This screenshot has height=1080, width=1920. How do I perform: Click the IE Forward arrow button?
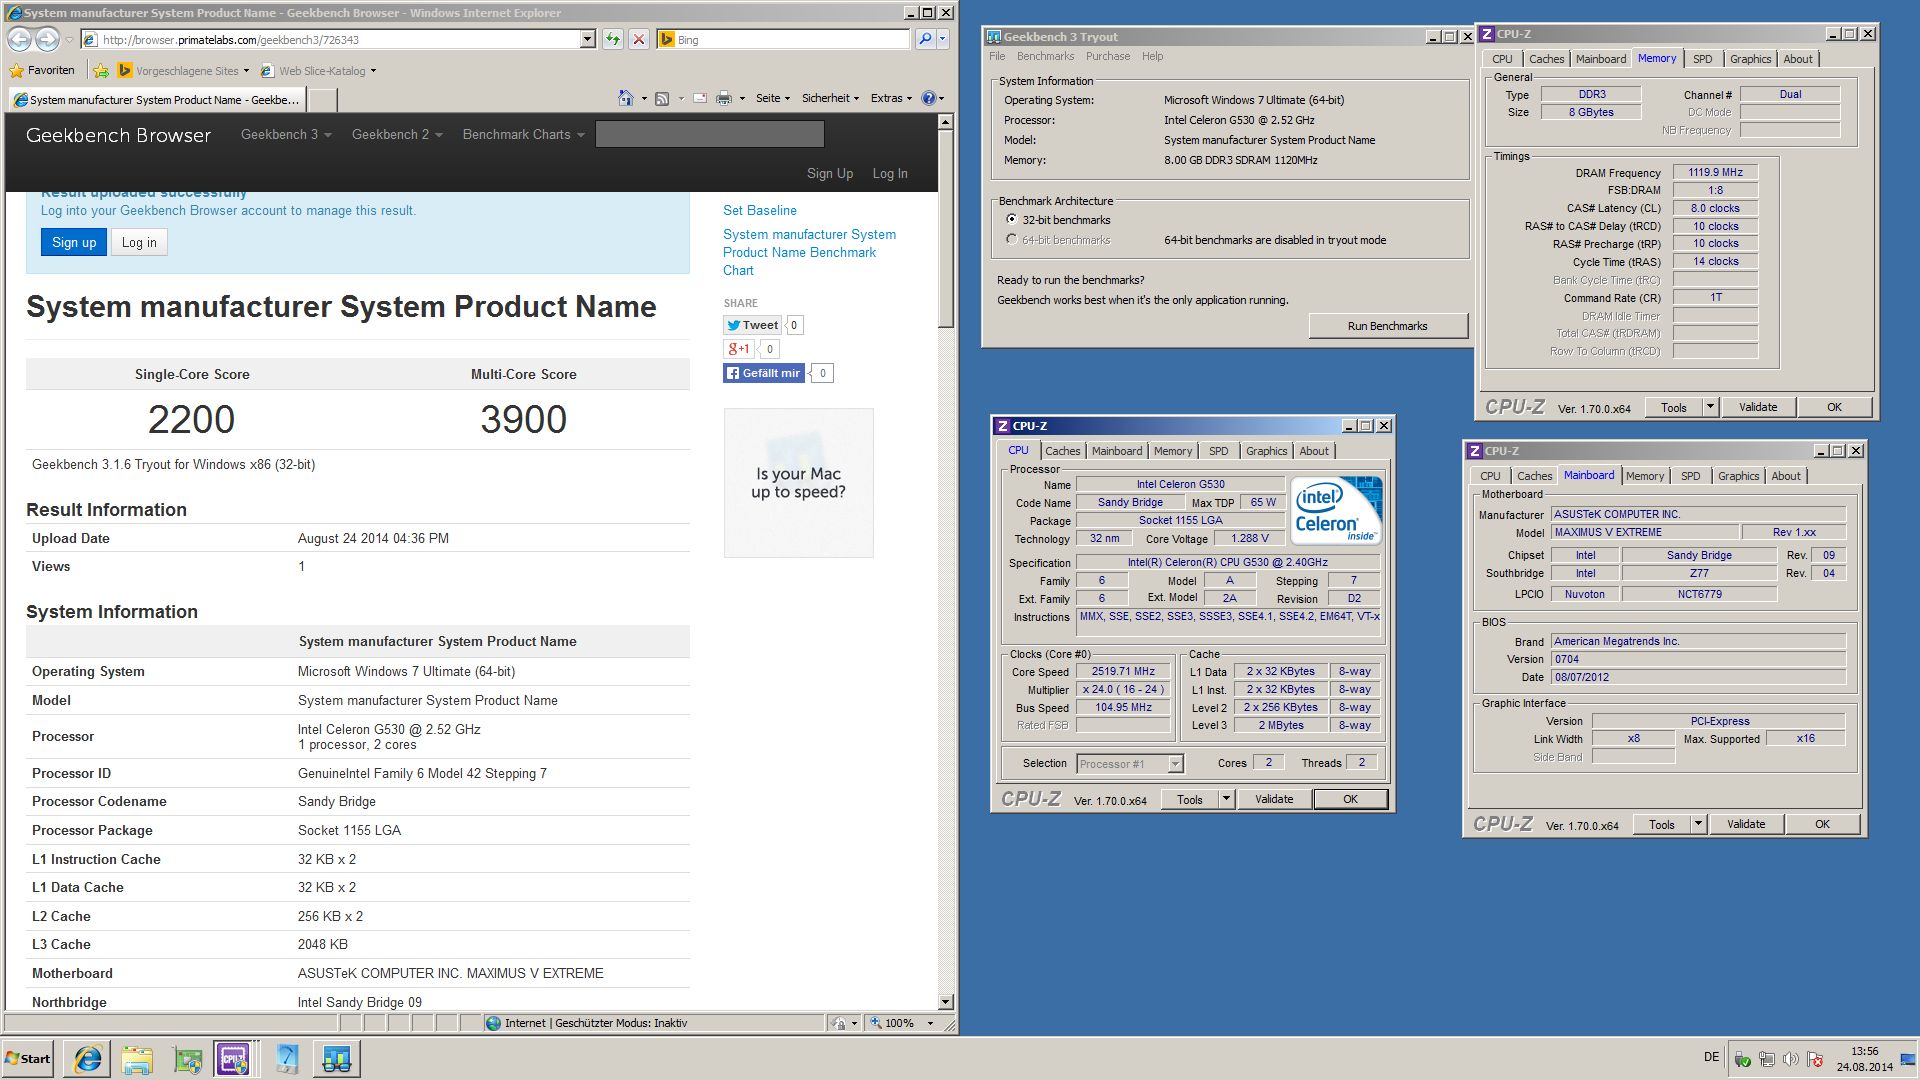click(x=47, y=39)
